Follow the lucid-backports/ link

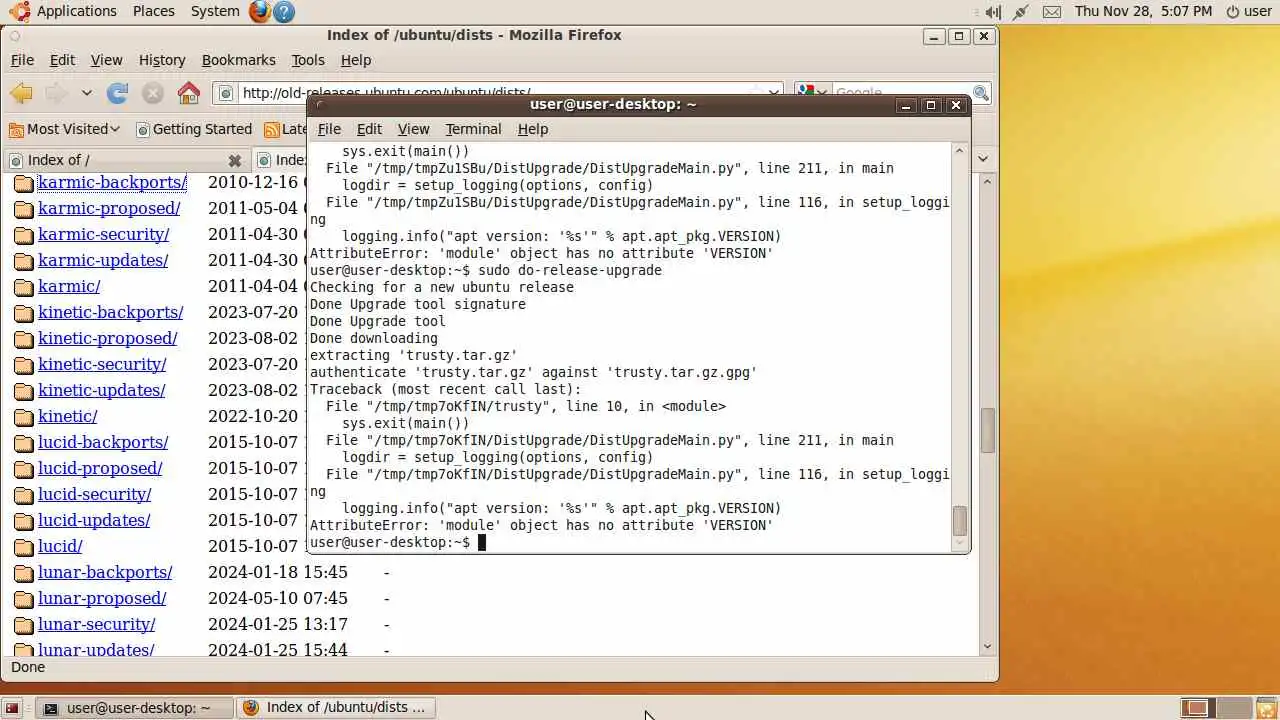(103, 442)
